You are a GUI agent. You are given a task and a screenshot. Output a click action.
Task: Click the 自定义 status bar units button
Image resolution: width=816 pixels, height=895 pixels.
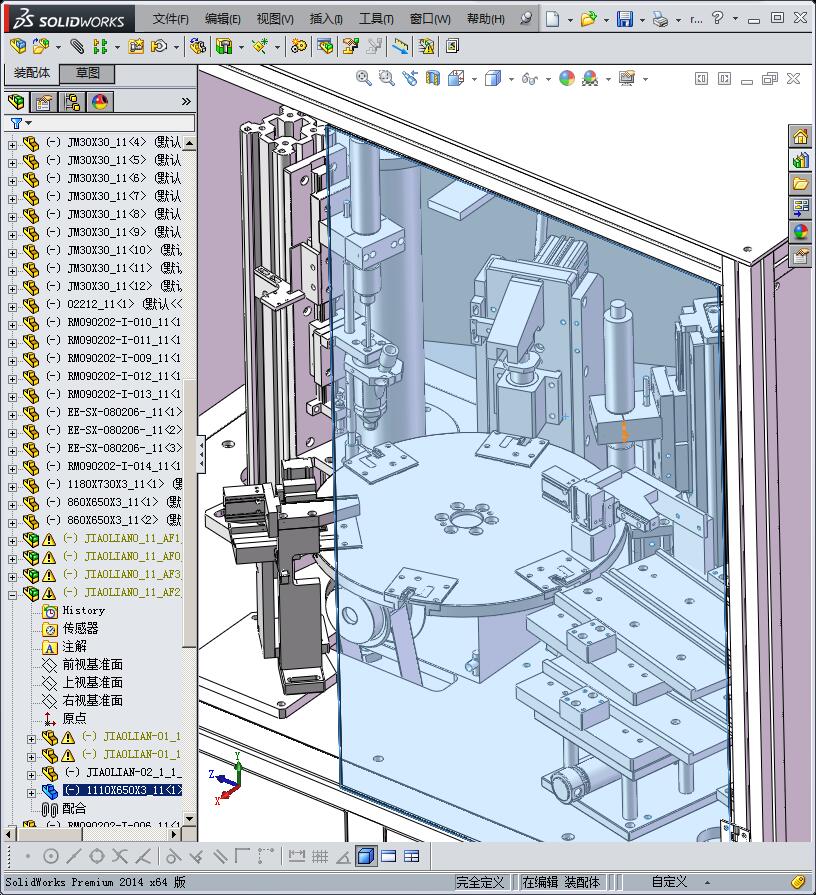coord(669,882)
